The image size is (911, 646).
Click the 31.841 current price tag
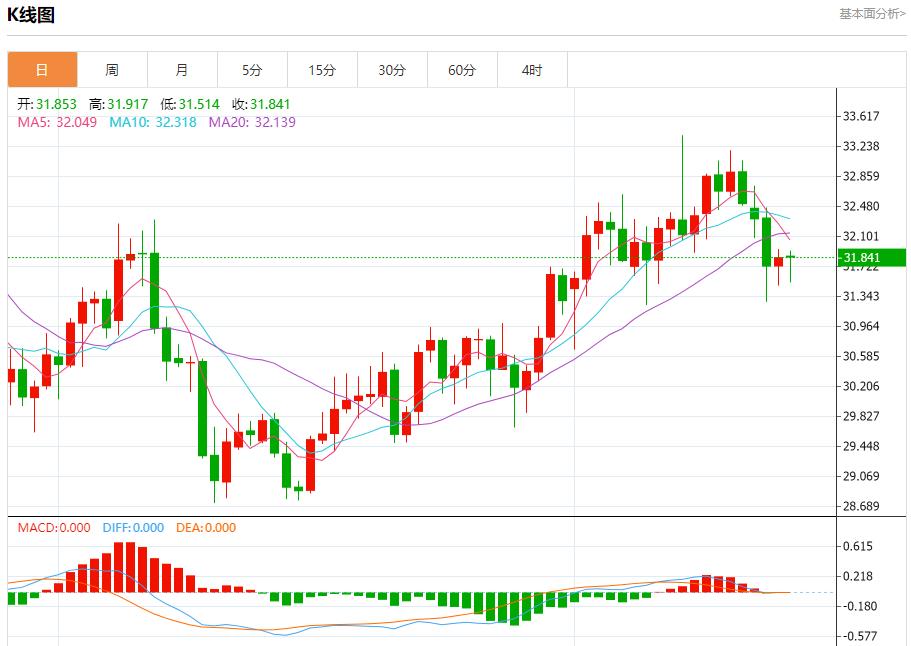861,257
